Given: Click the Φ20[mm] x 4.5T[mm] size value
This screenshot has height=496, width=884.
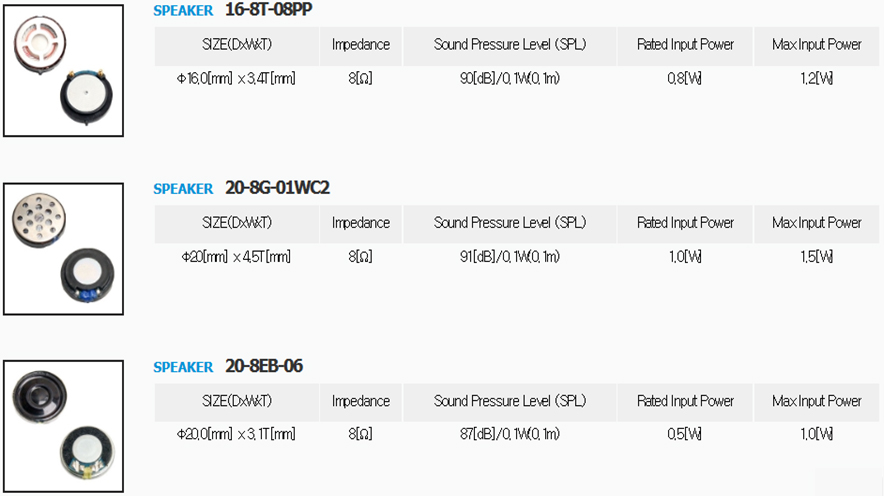Looking at the screenshot, I should (236, 257).
